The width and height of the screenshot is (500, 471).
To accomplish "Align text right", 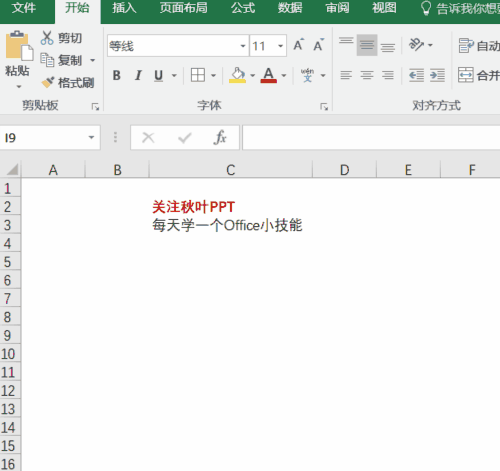I will pyautogui.click(x=388, y=75).
